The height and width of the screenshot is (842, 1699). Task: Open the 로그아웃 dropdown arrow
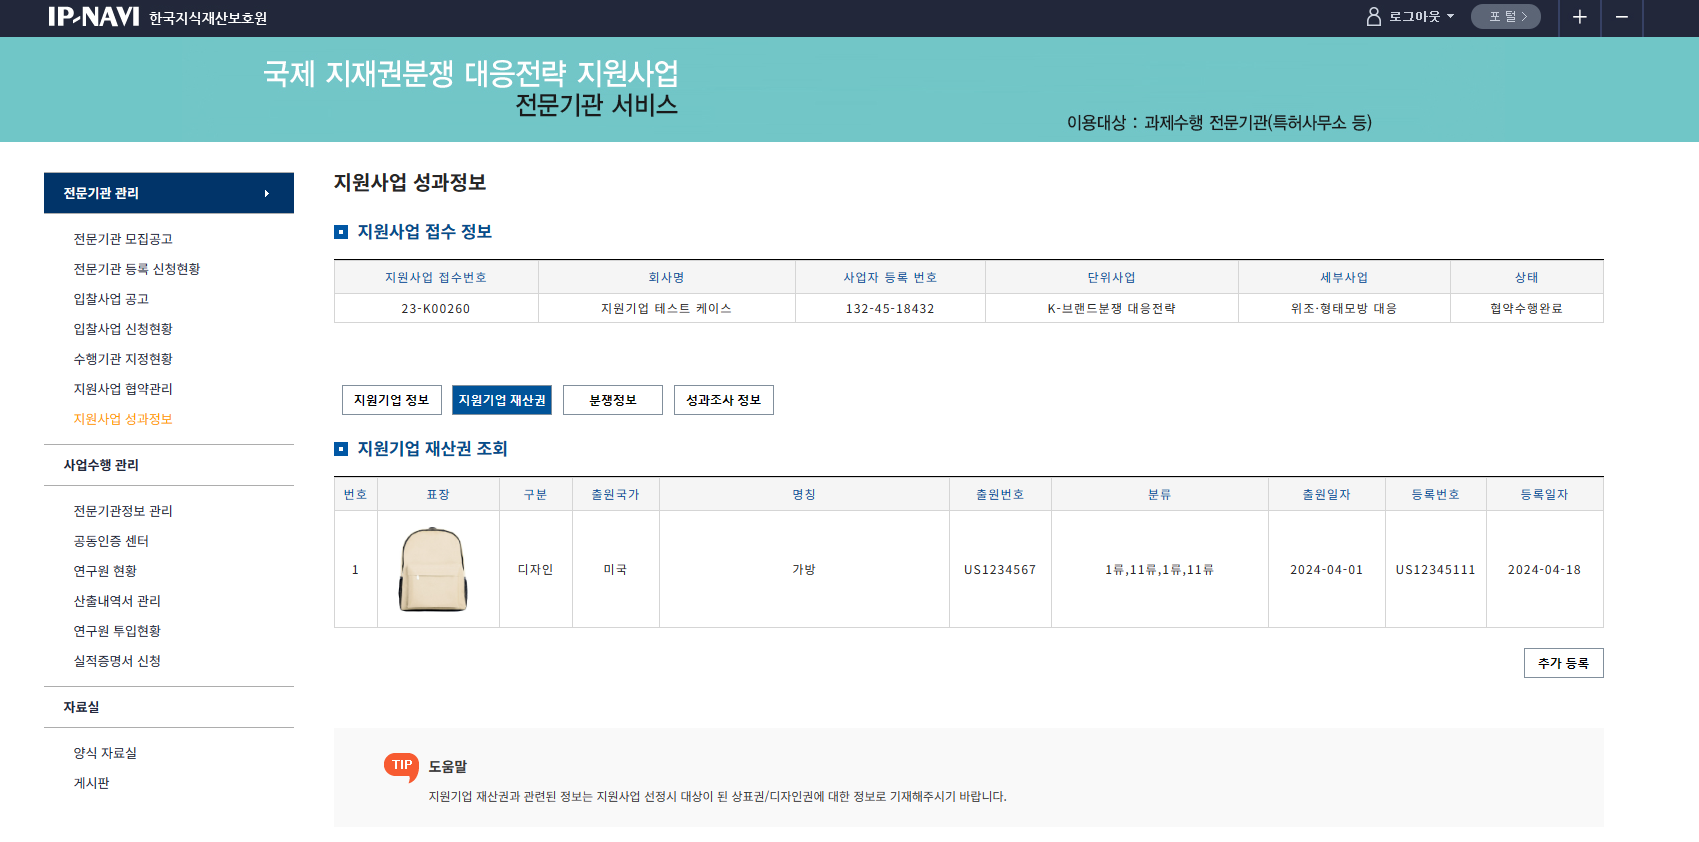[x=1450, y=17]
